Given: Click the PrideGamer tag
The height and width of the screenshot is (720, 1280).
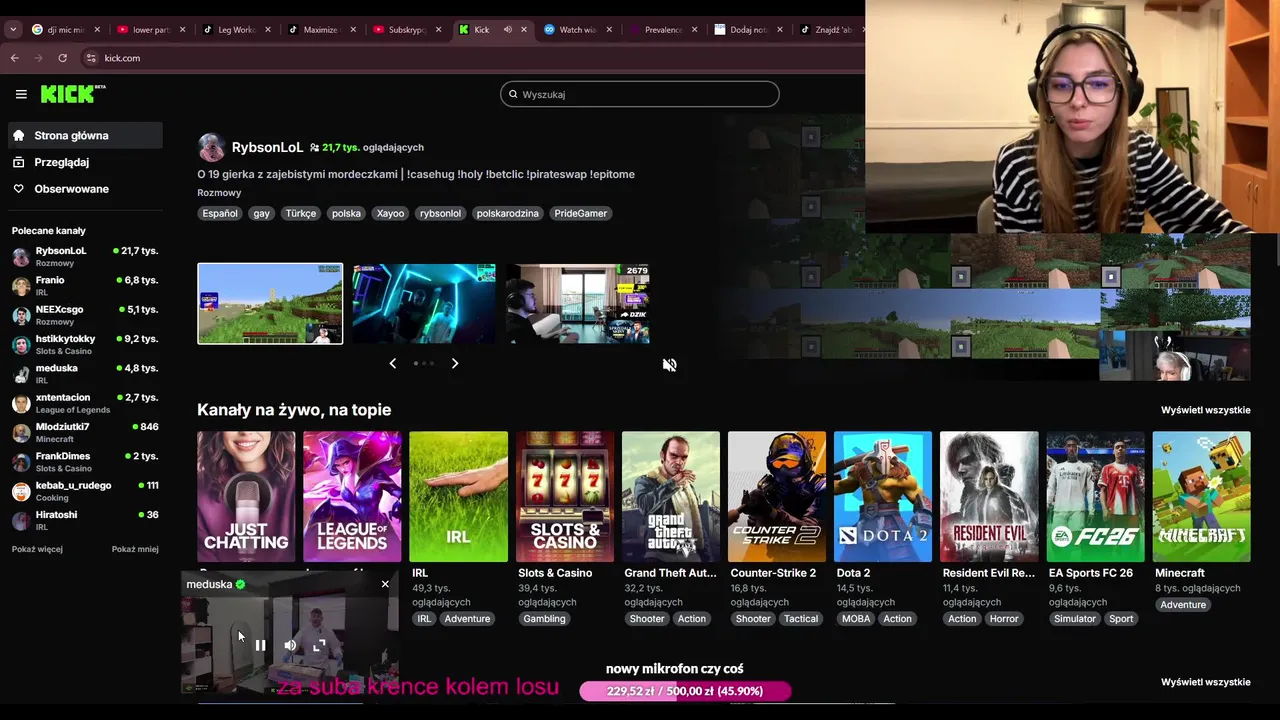Looking at the screenshot, I should (581, 213).
